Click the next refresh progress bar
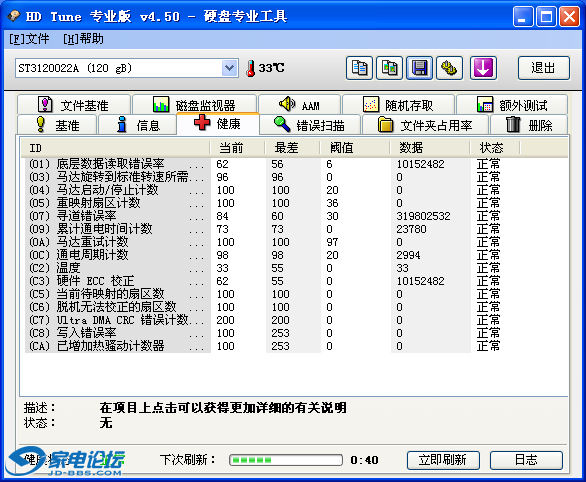Viewport: 586px width, 482px height. (286, 460)
